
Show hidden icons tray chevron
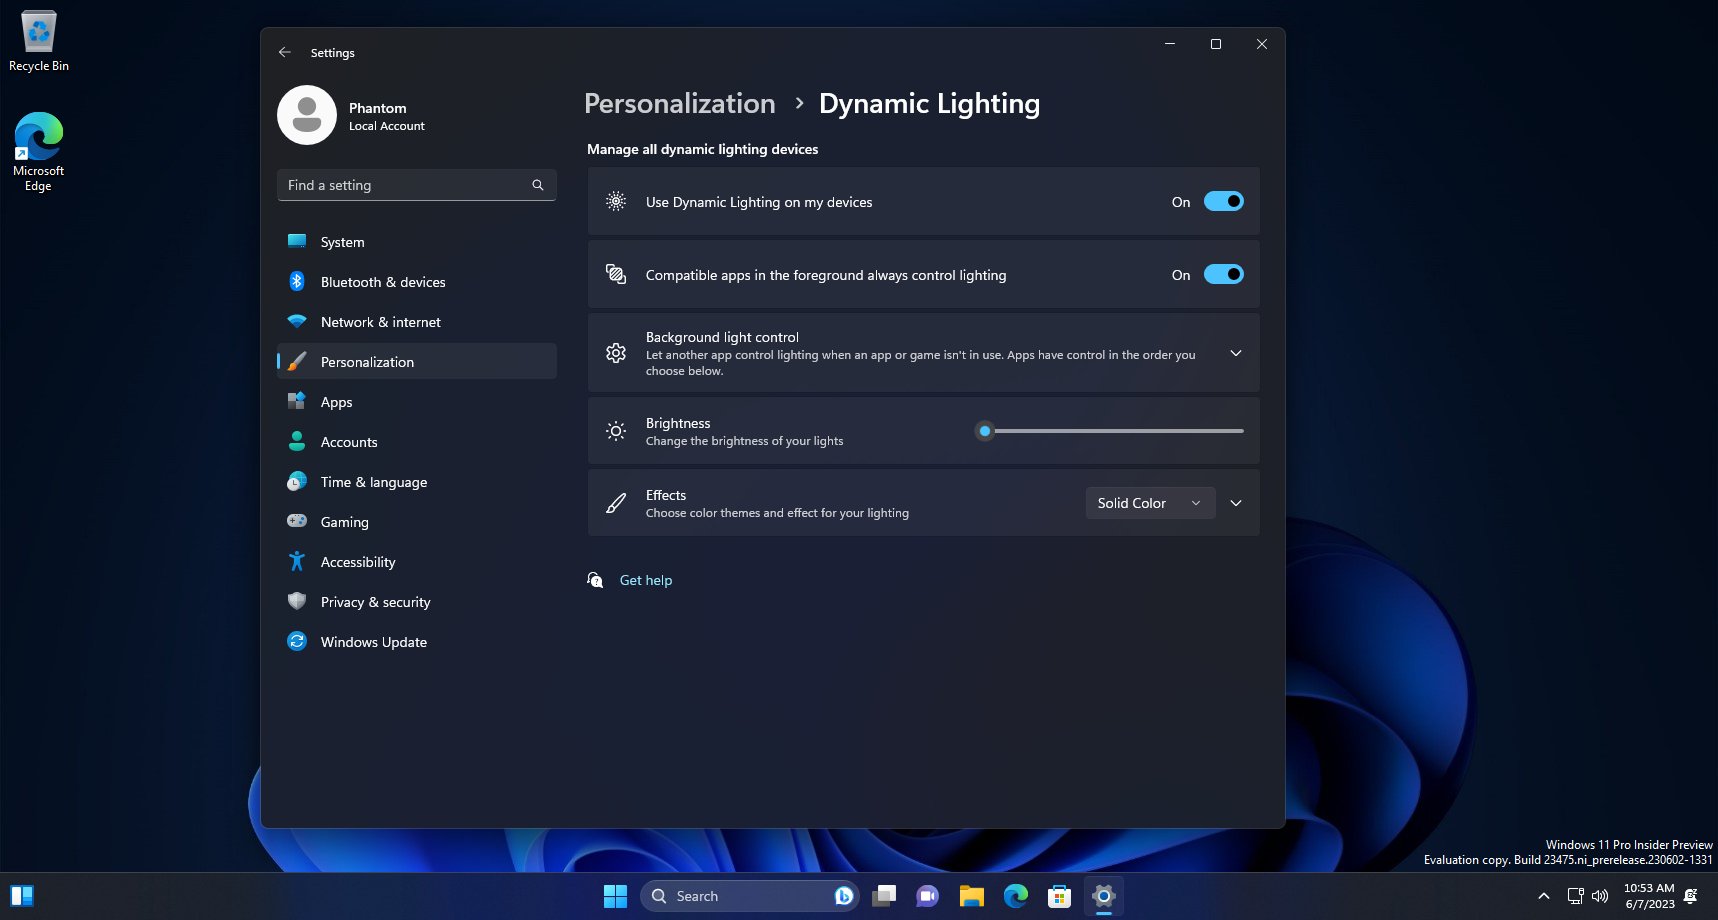tap(1544, 896)
